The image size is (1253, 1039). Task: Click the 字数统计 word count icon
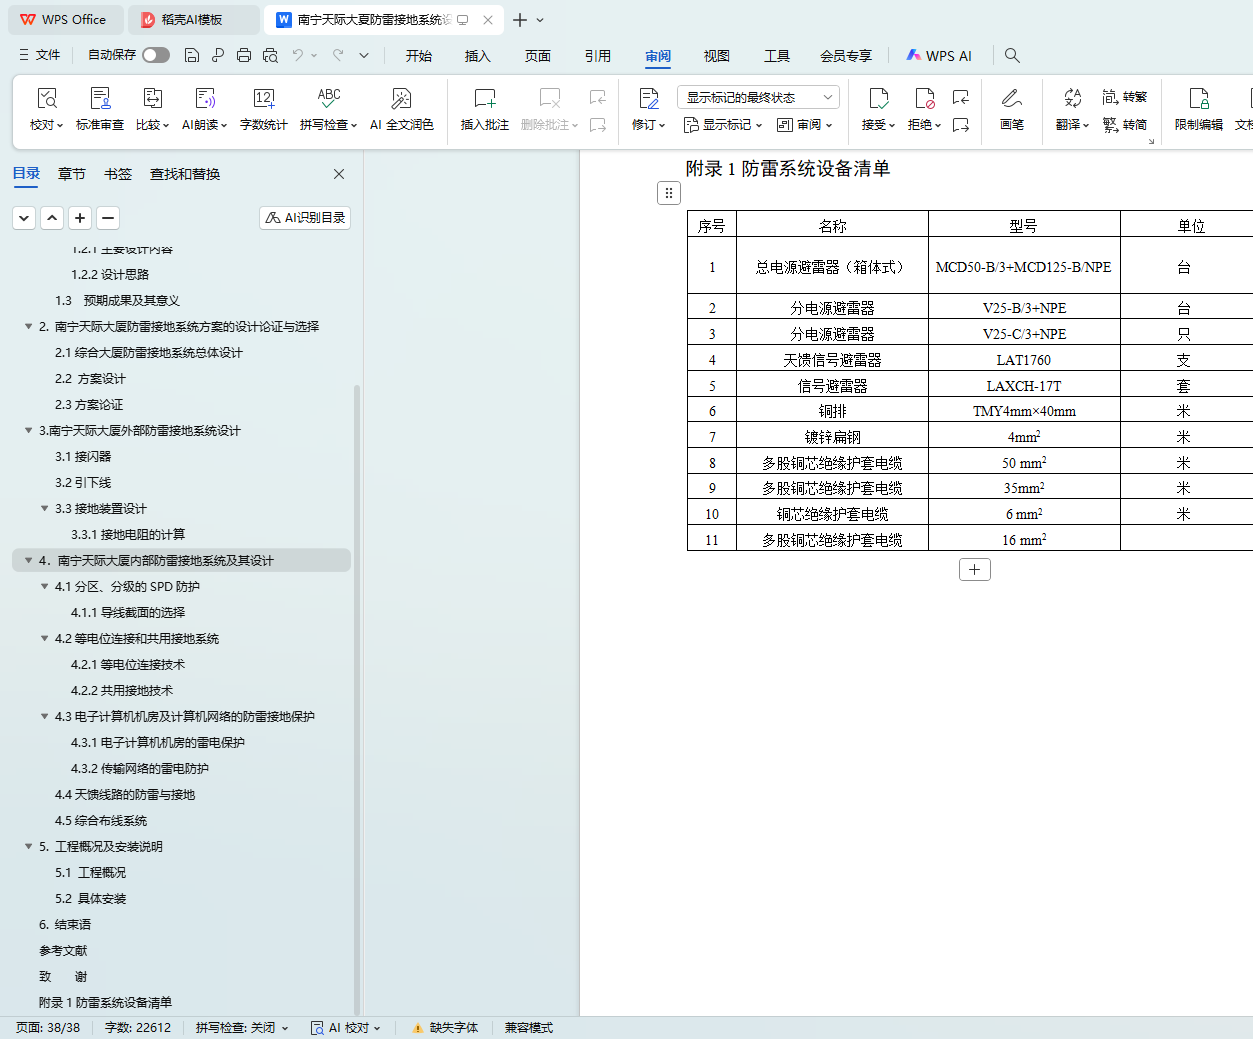(263, 99)
